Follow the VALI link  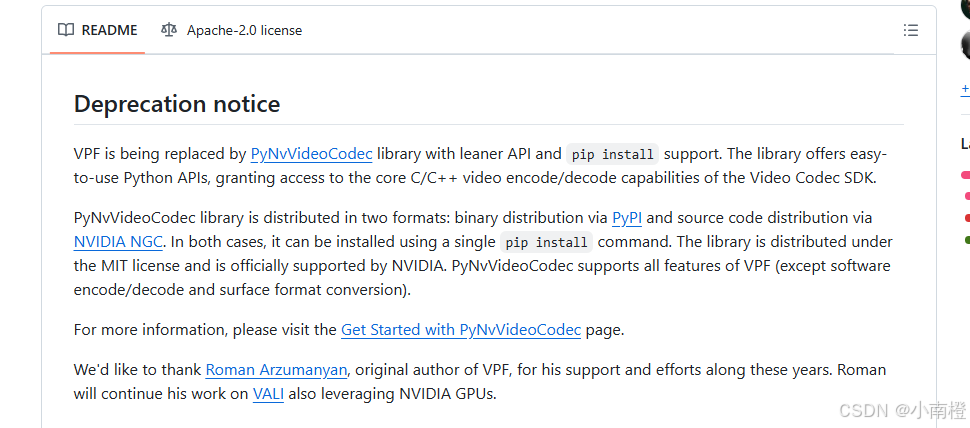click(x=268, y=393)
